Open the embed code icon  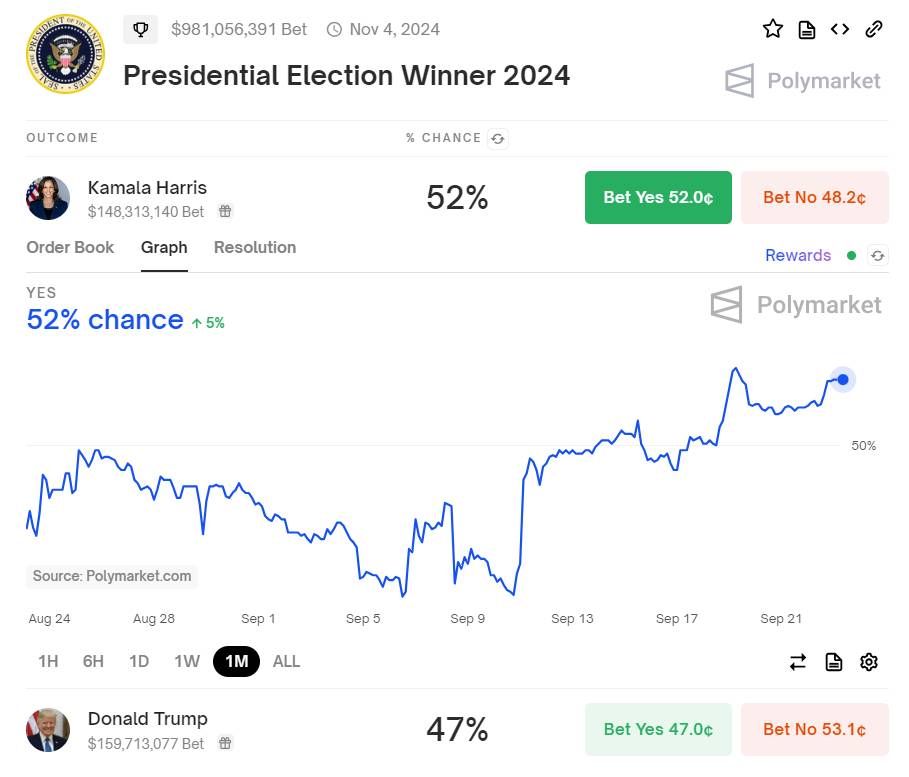pyautogui.click(x=840, y=29)
